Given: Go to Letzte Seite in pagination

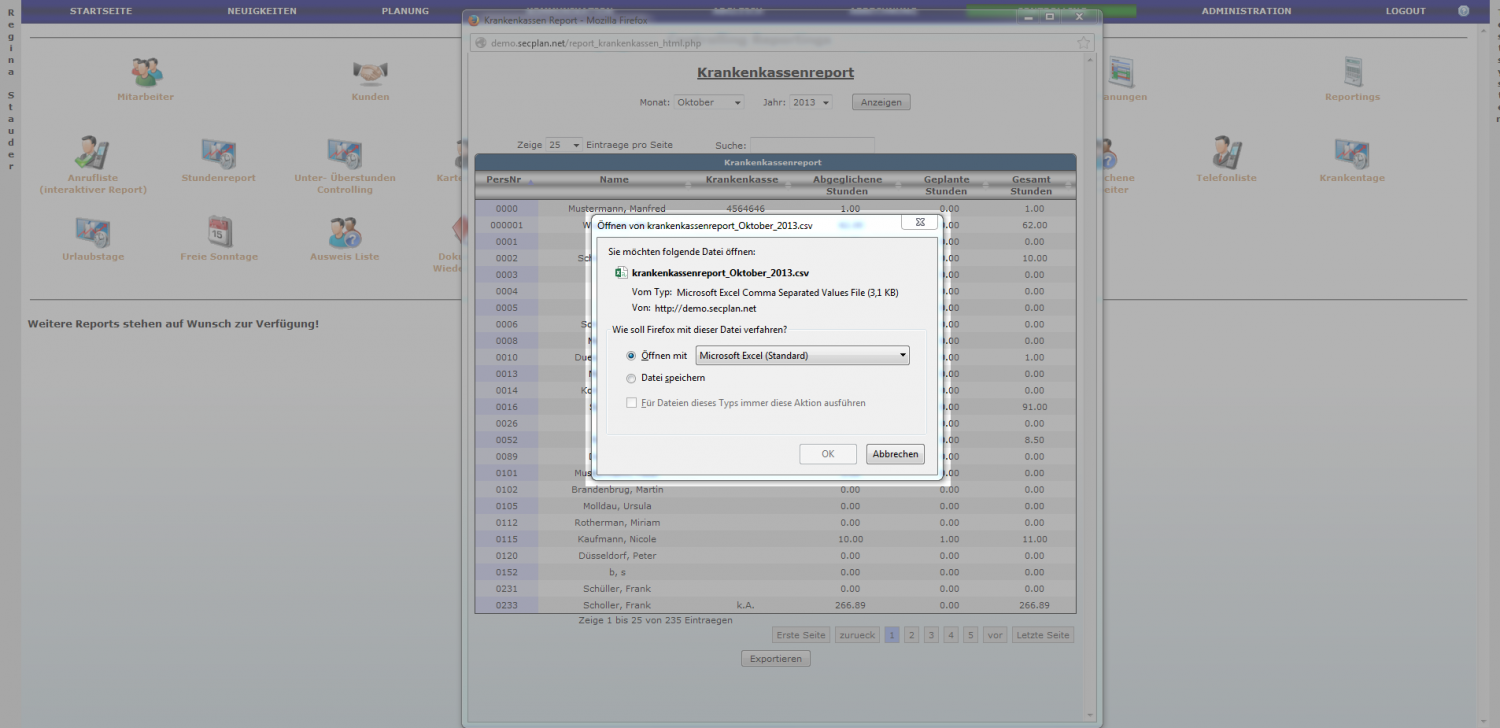Looking at the screenshot, I should point(1043,635).
